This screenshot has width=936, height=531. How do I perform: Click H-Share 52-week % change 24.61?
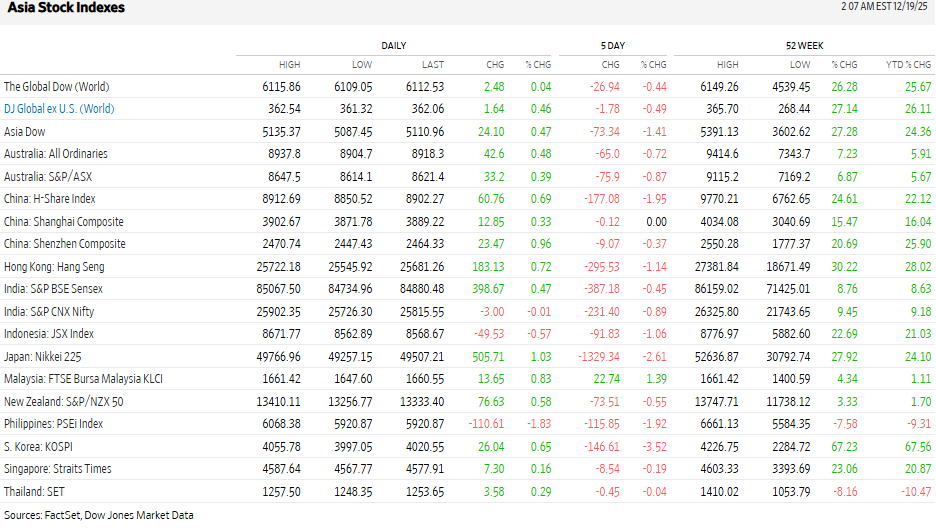[844, 199]
